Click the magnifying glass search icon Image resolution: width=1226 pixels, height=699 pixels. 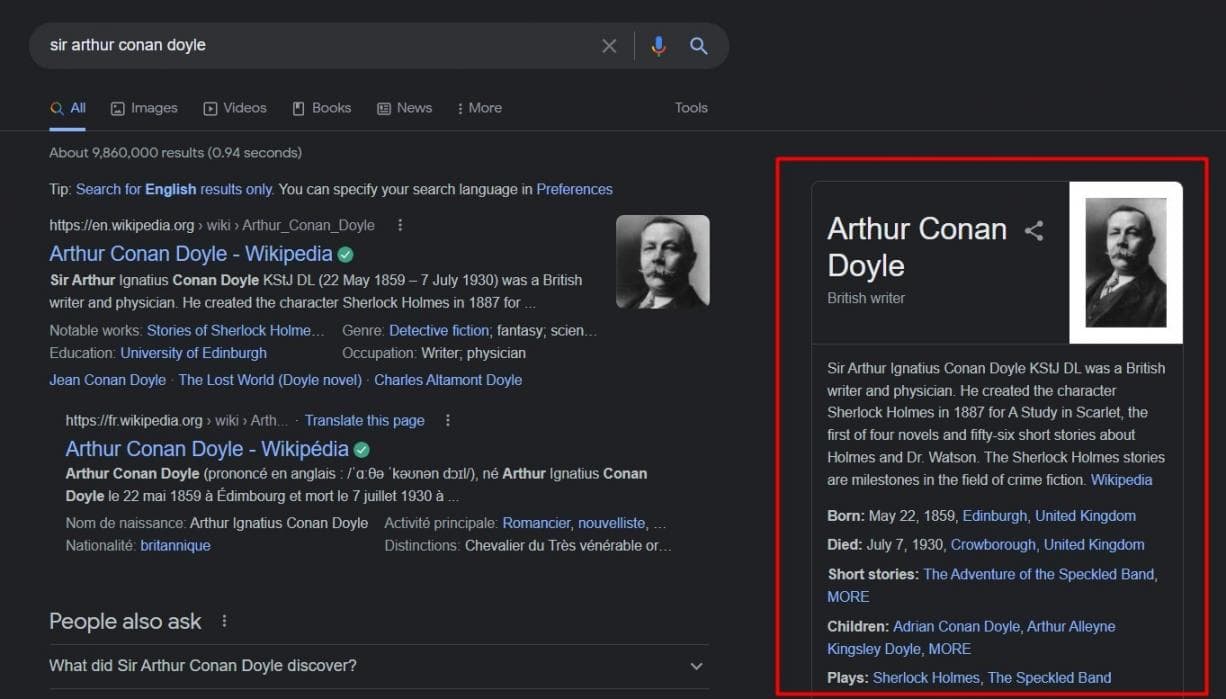[699, 46]
